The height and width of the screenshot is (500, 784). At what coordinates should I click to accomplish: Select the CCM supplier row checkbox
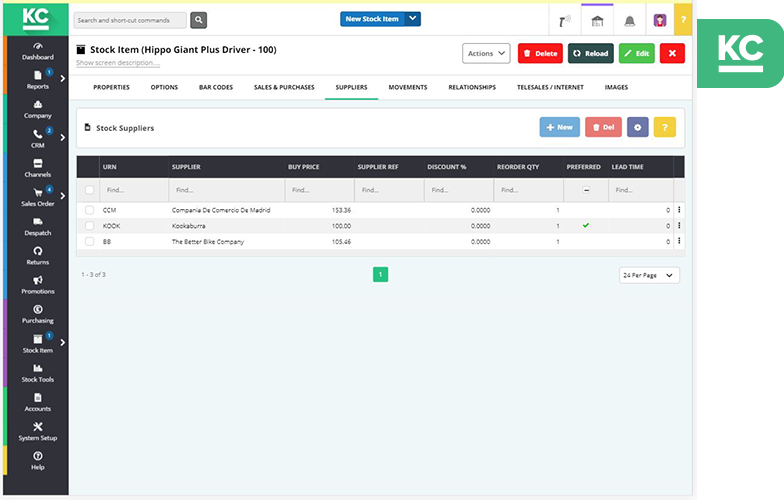click(x=90, y=210)
